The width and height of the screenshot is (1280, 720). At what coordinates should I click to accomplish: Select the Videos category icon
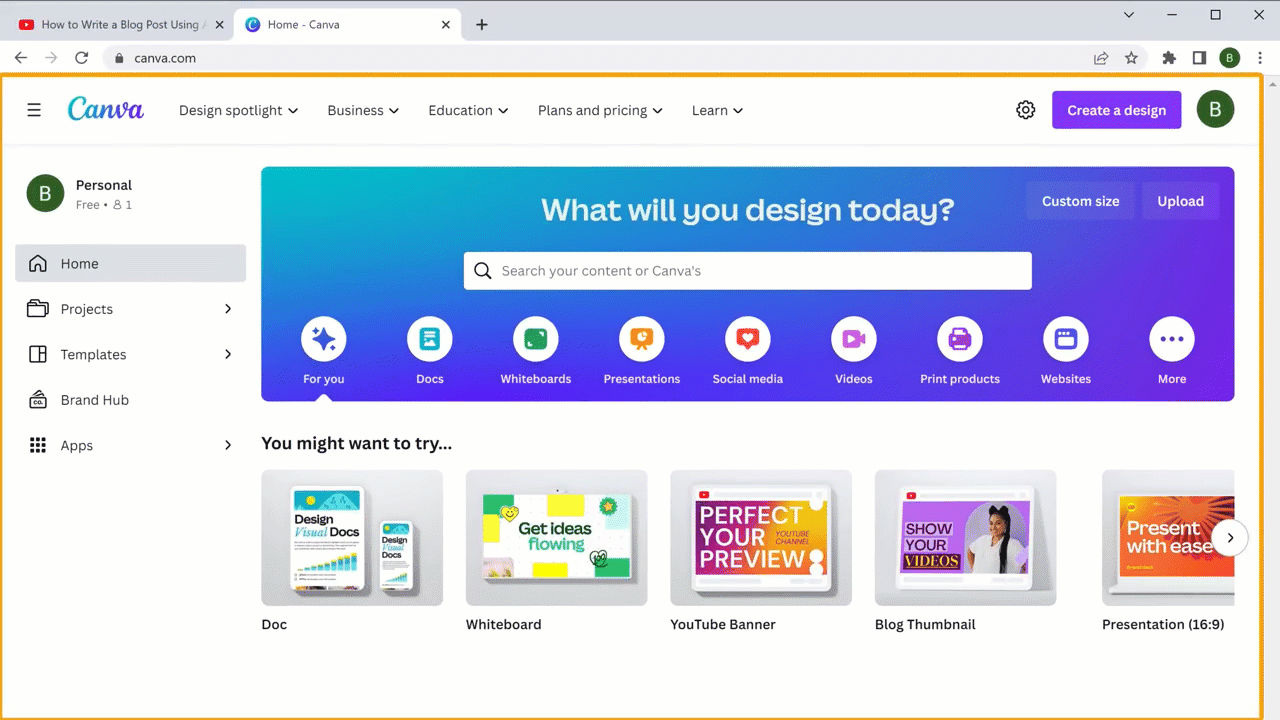(x=854, y=340)
